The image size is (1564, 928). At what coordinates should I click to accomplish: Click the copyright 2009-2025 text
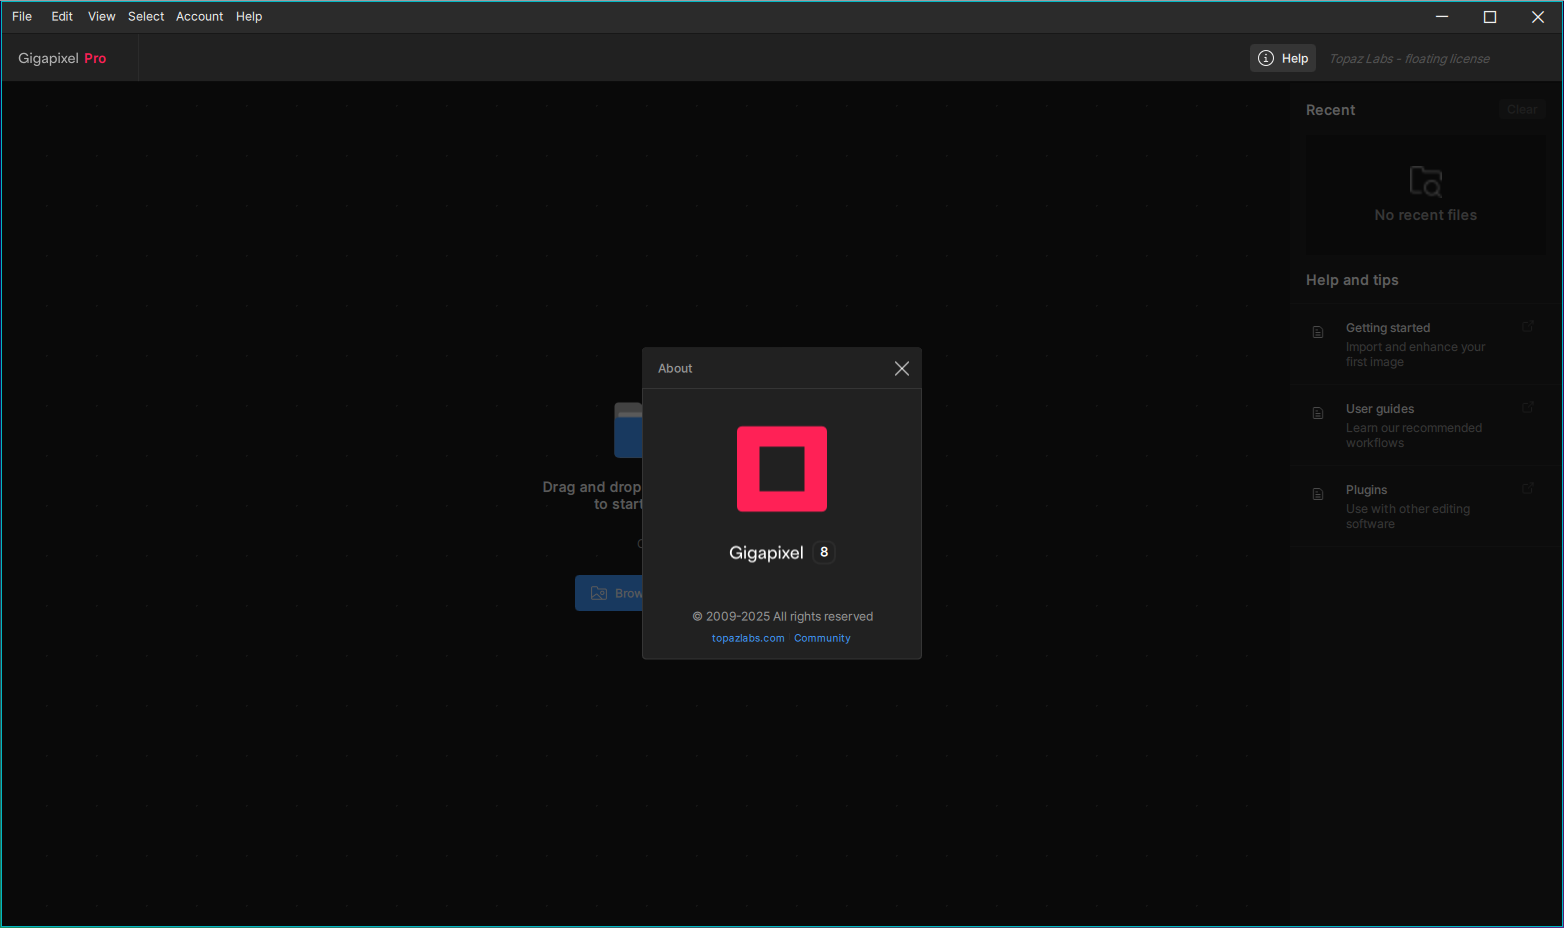tap(783, 616)
